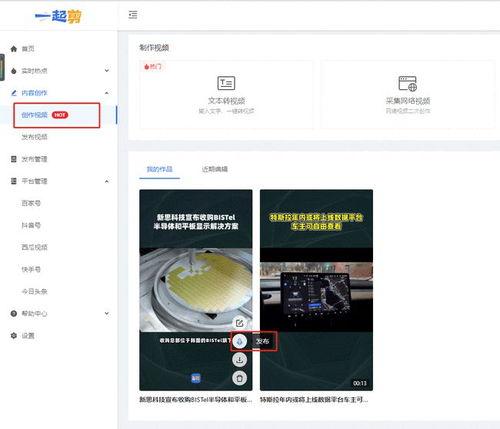
Task: Switch to the 近期编辑 tab
Action: click(215, 169)
